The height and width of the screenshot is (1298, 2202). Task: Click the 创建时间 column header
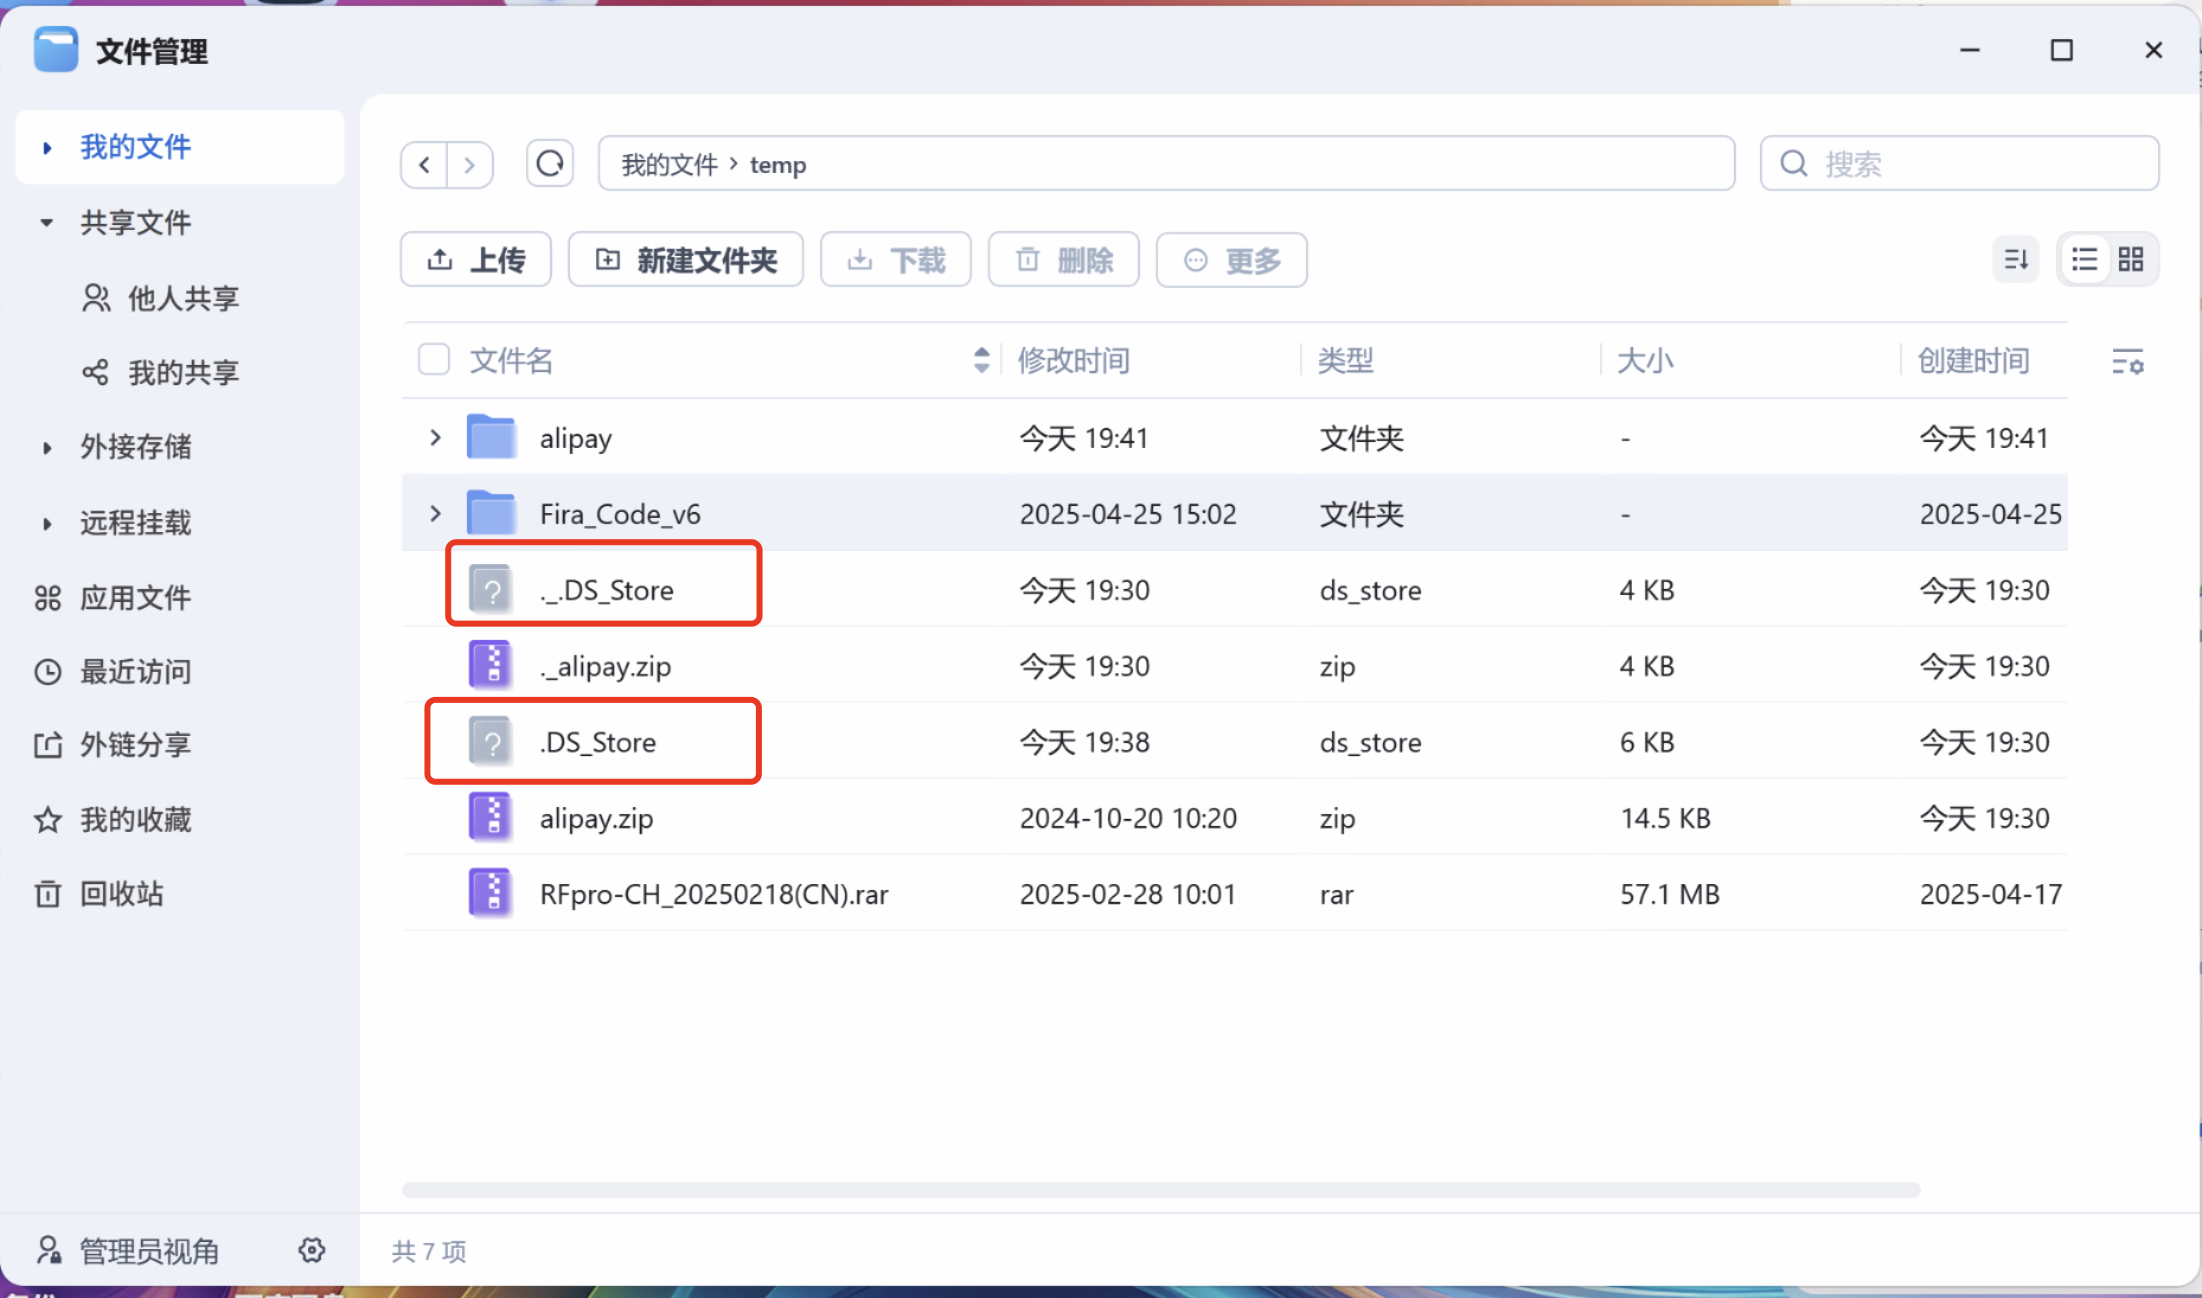[1973, 360]
